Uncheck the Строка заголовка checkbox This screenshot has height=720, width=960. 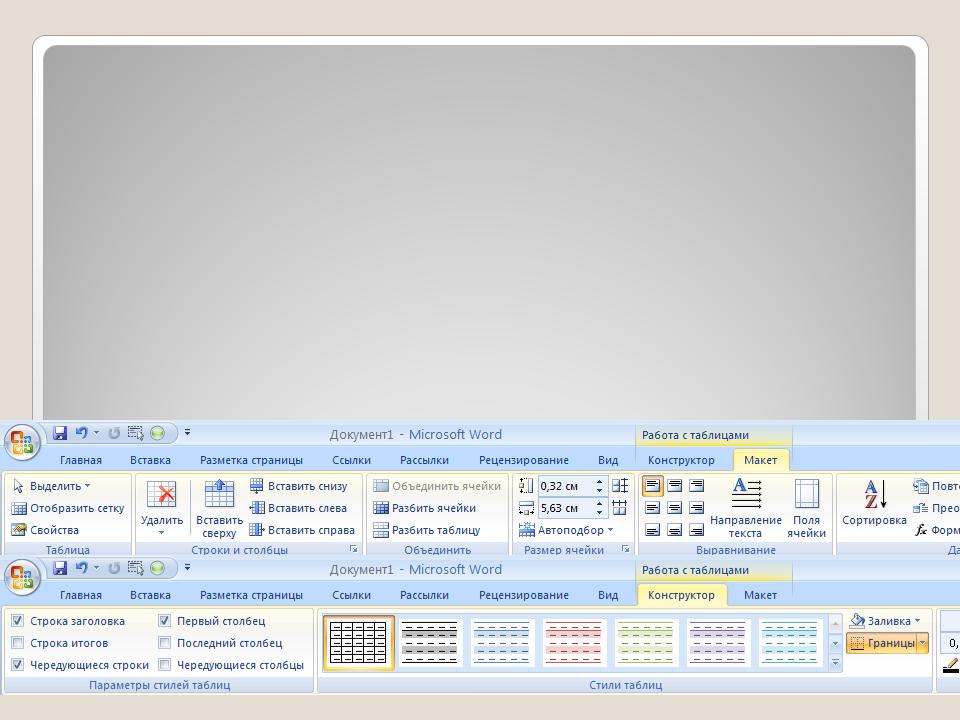click(x=18, y=621)
